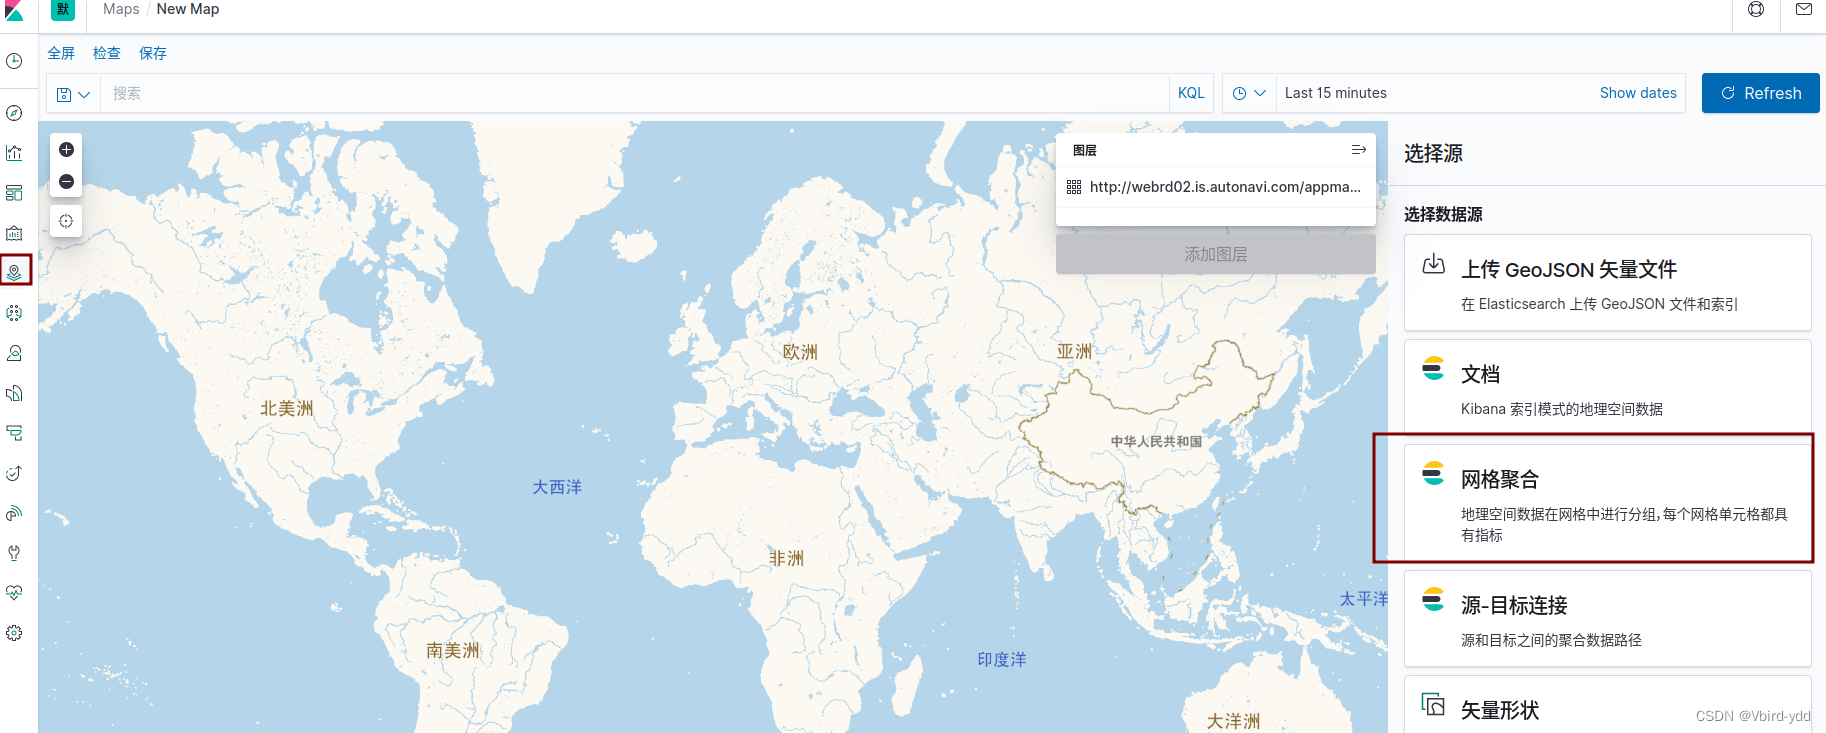The width and height of the screenshot is (1826, 733).
Task: Open Metrics infrastructure icon in sidebar
Action: [x=14, y=353]
